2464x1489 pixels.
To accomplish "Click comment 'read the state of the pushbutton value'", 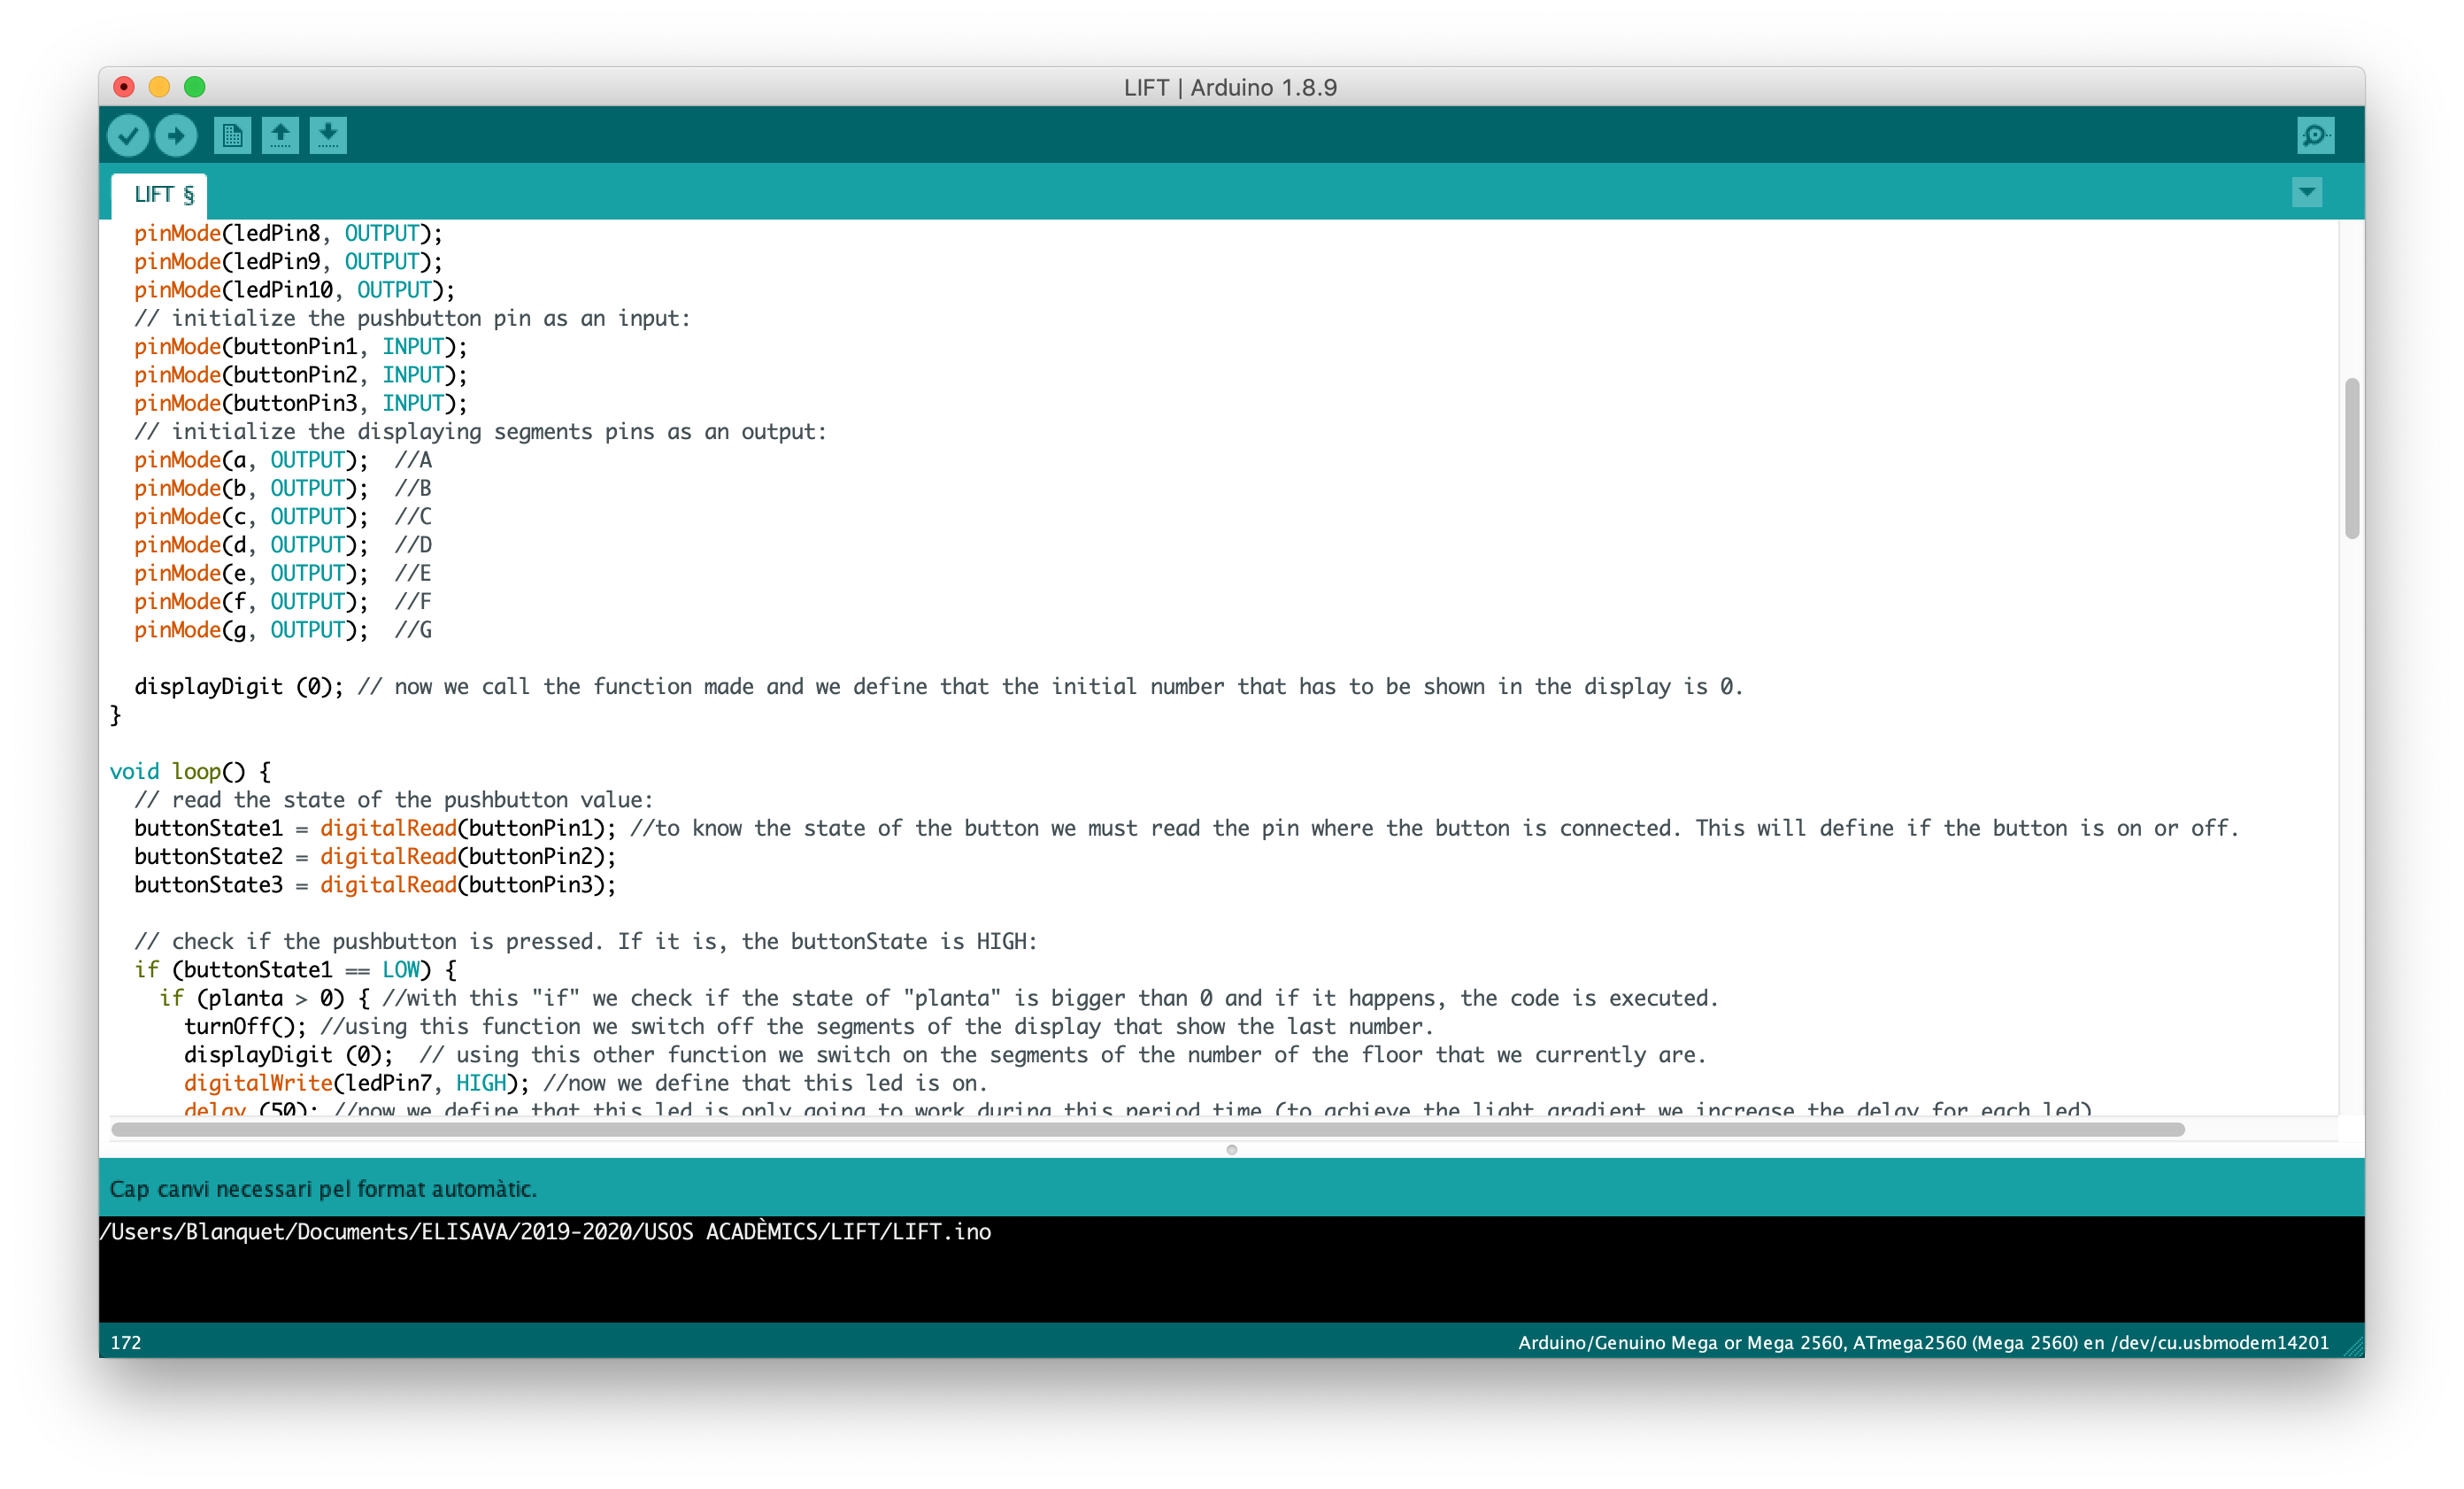I will (393, 800).
